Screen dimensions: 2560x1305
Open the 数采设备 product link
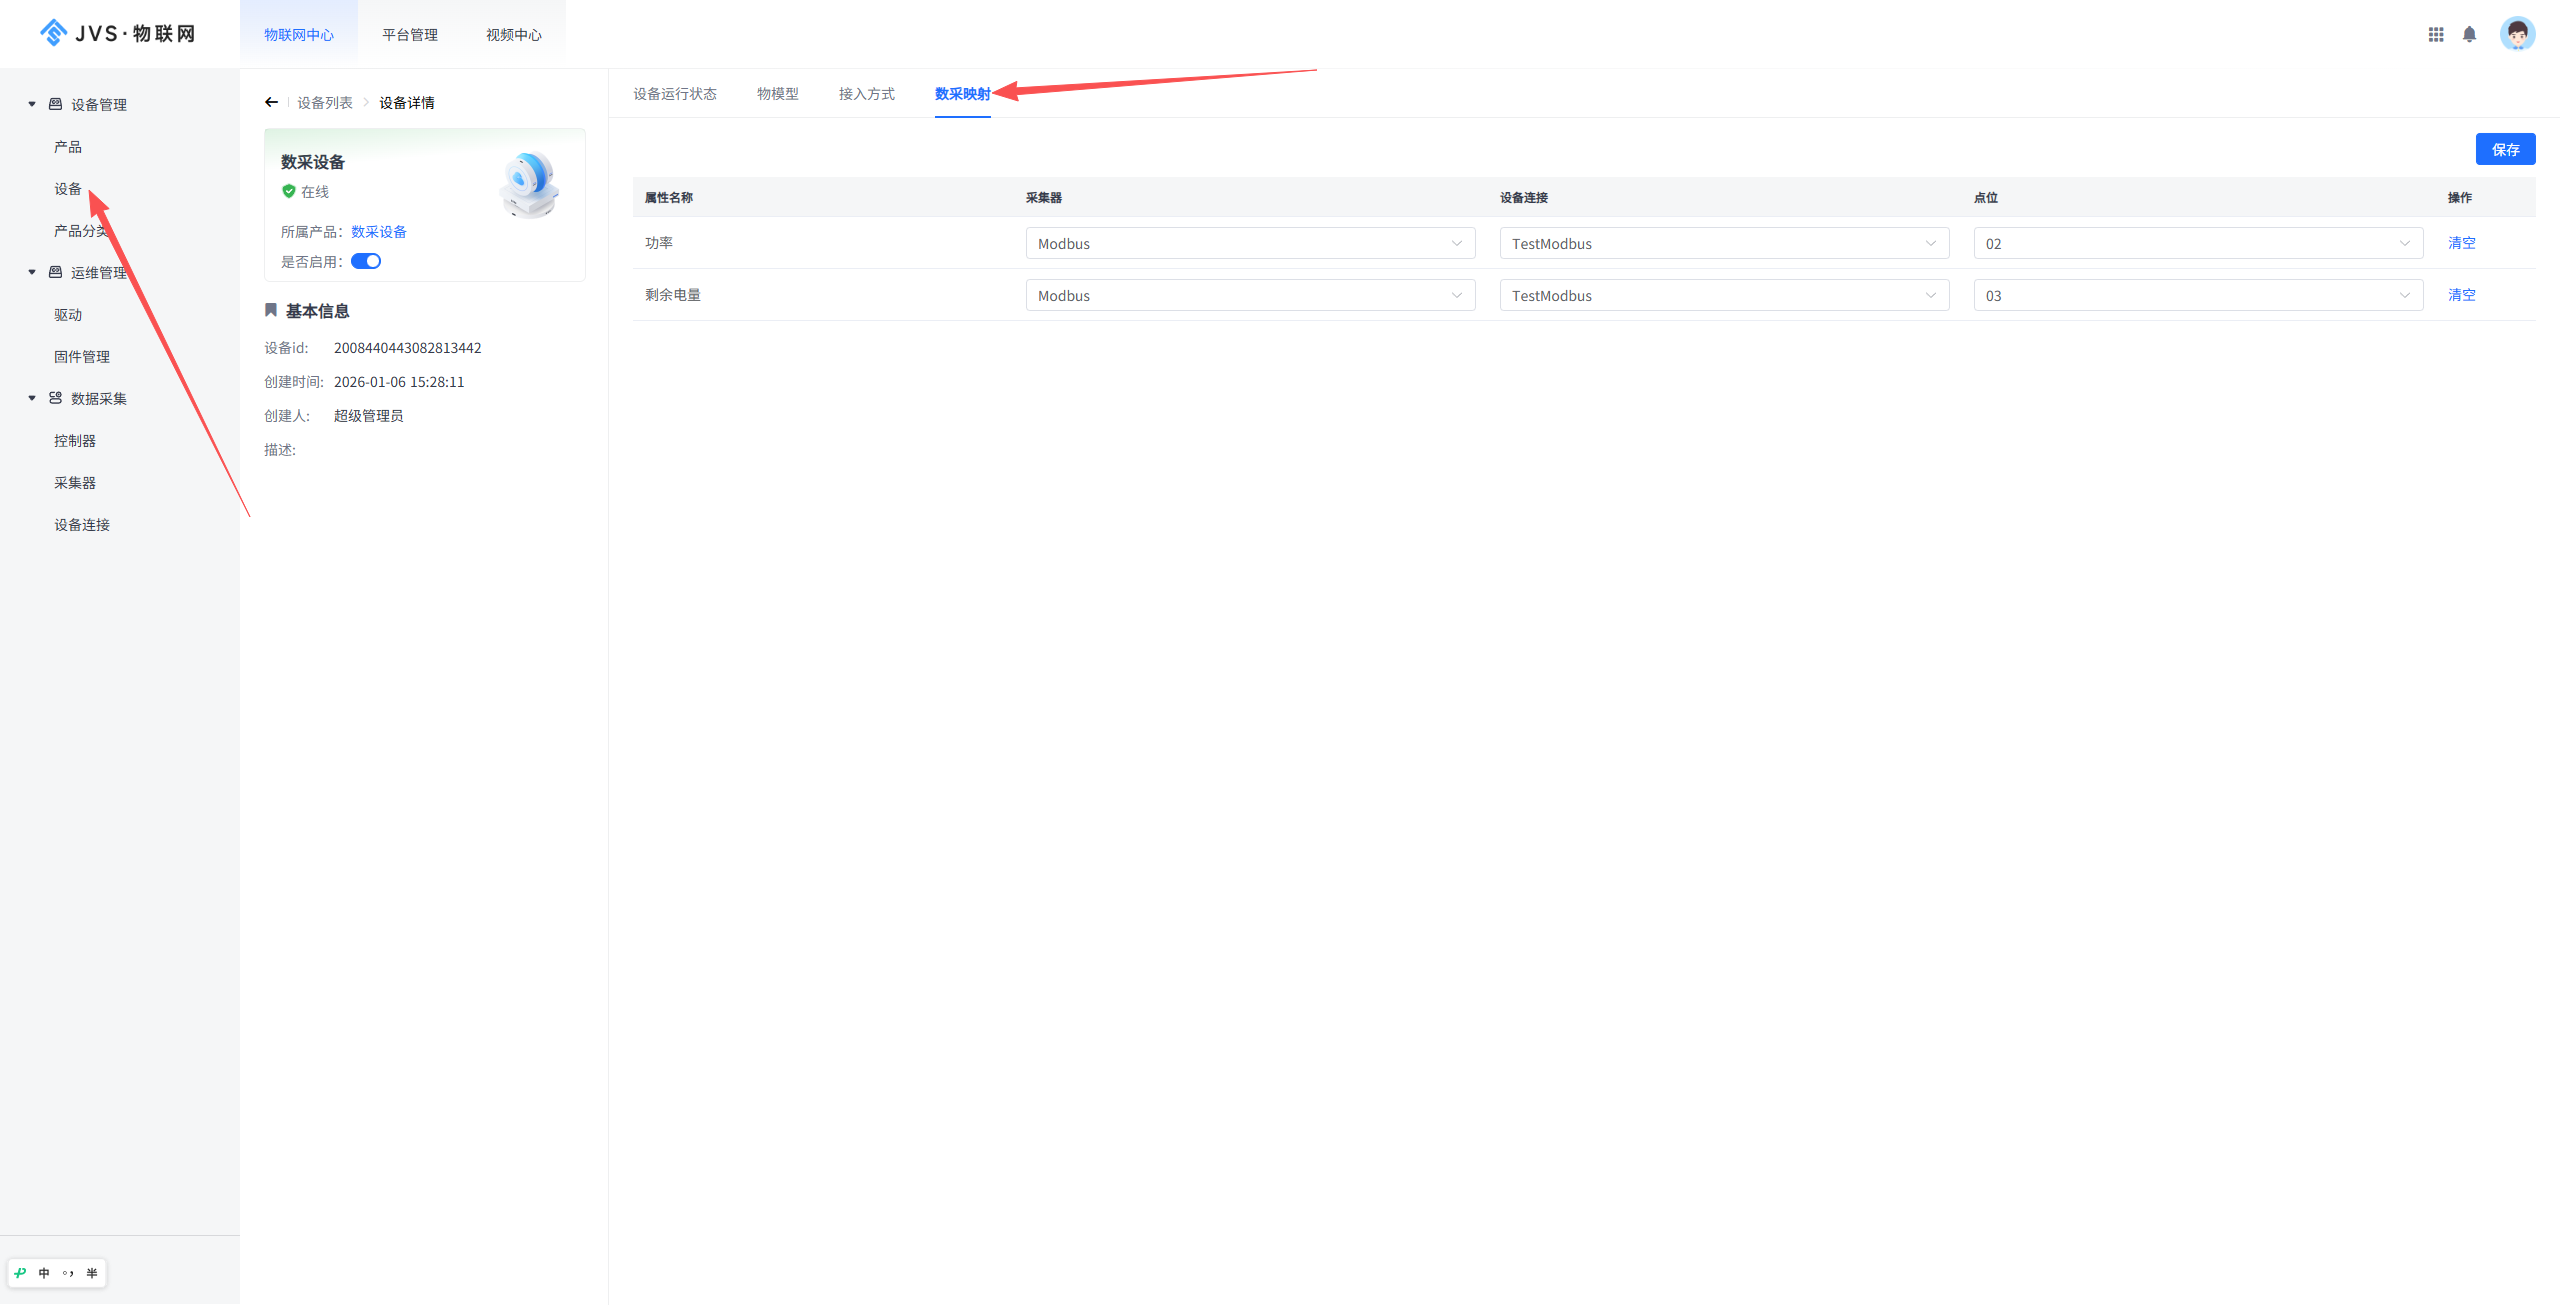[x=378, y=231]
